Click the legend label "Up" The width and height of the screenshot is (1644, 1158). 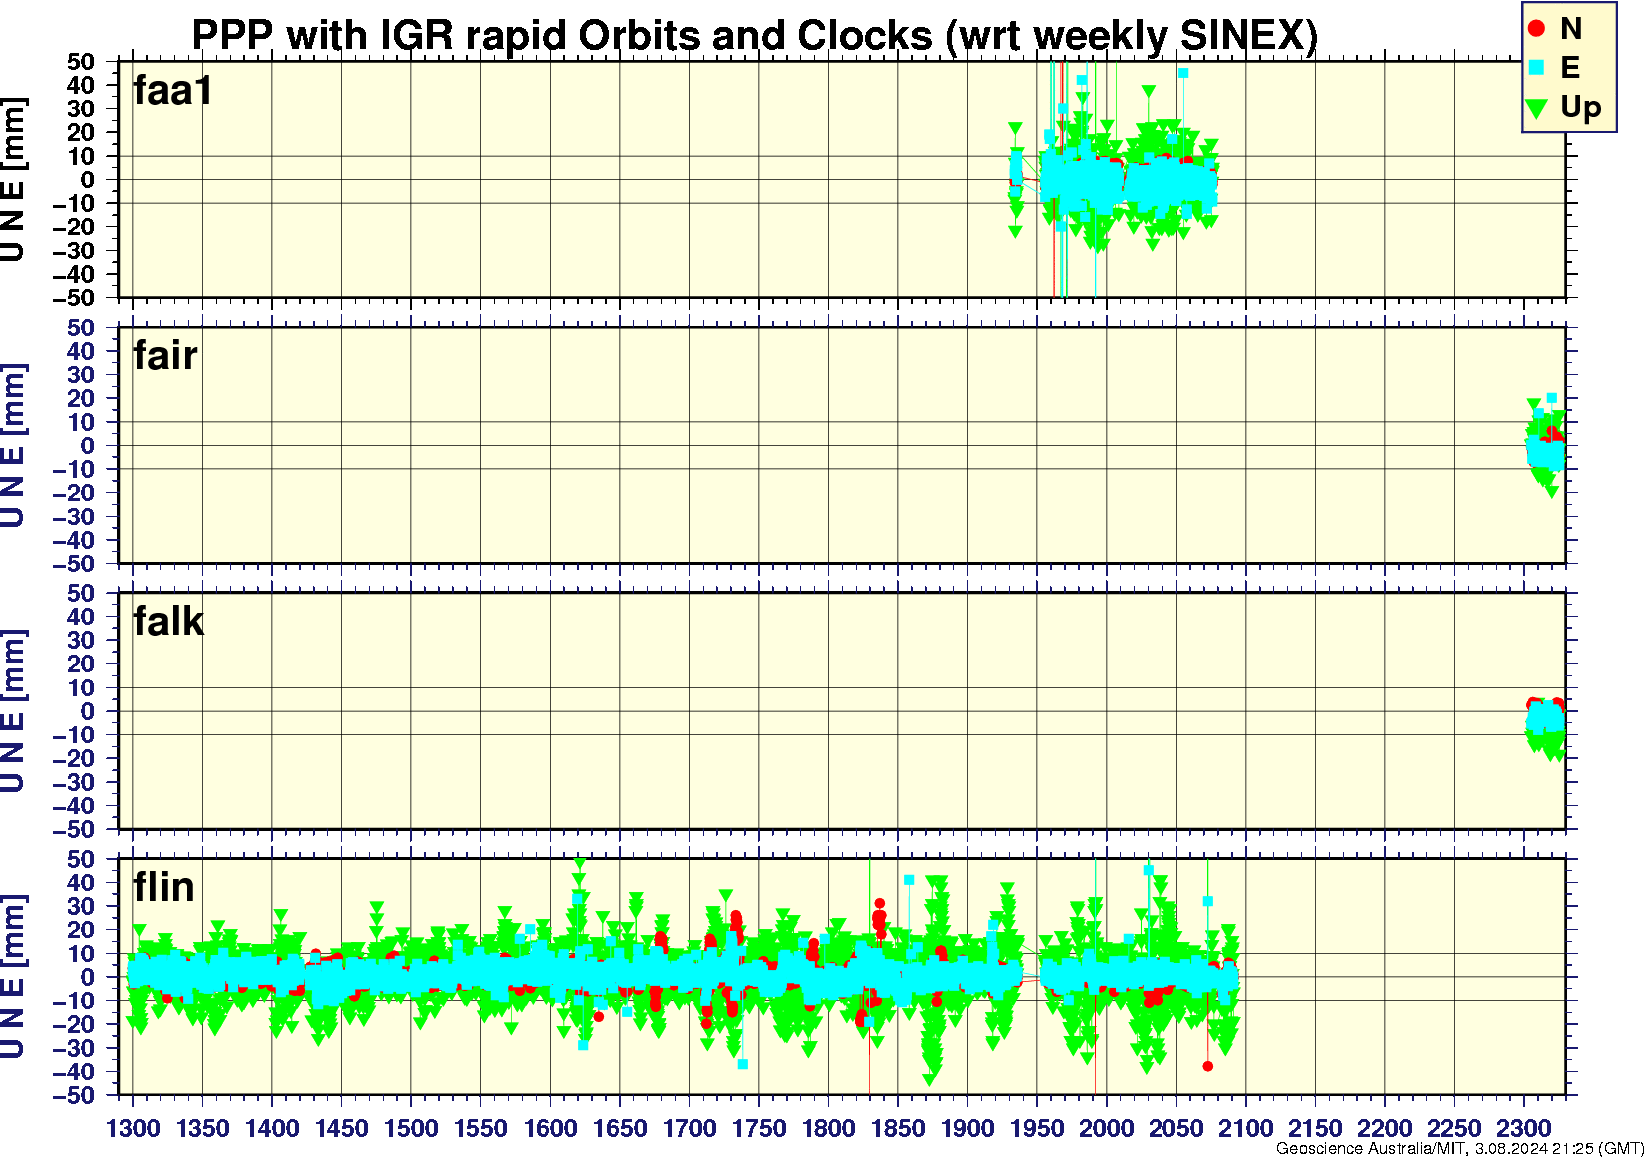[1581, 108]
